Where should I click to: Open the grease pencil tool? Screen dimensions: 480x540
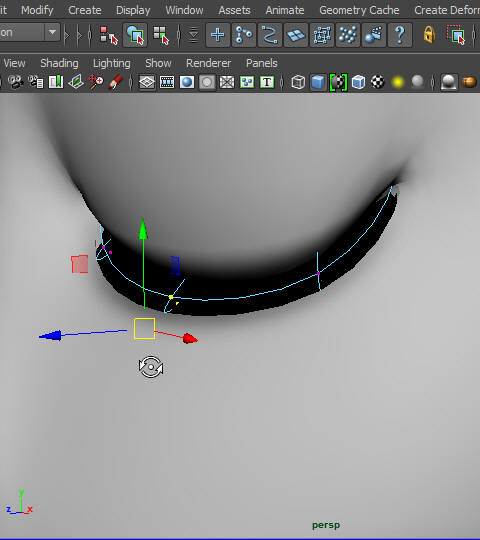click(x=116, y=82)
